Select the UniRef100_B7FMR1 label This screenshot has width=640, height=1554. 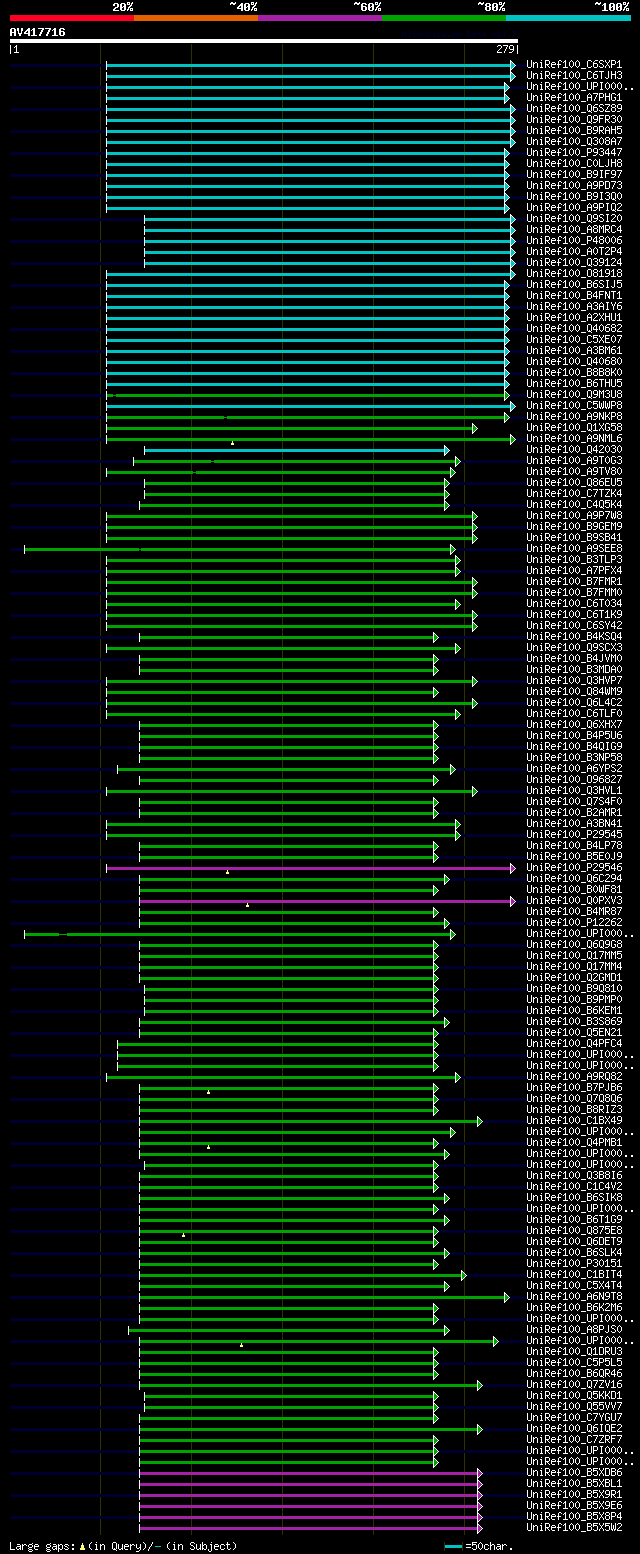click(x=574, y=581)
